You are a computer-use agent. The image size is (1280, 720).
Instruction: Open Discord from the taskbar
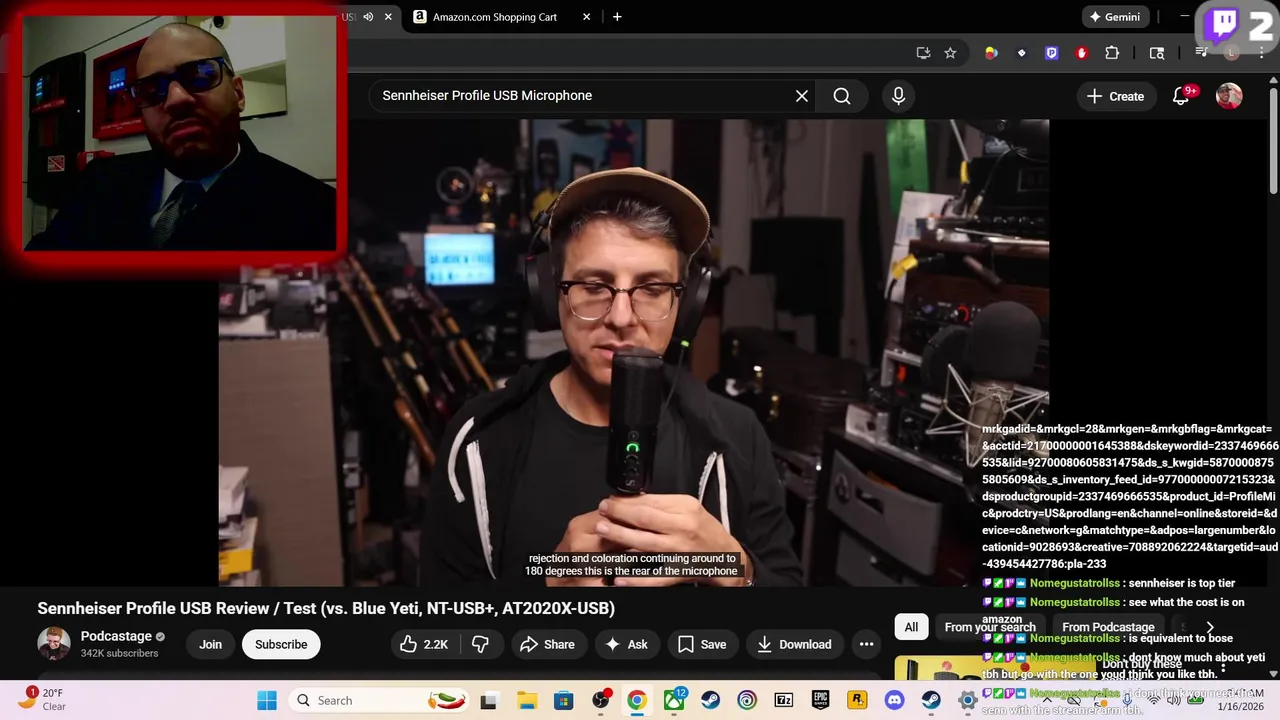point(894,700)
